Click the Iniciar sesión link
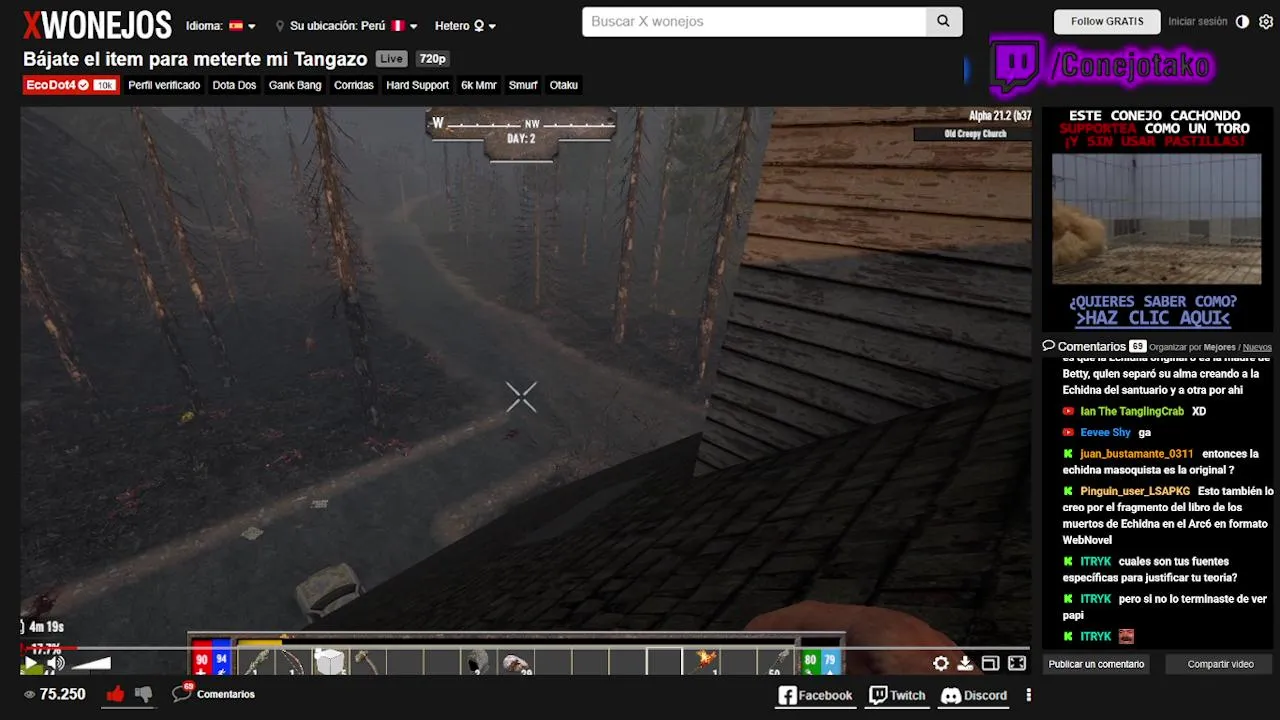The image size is (1280, 720). pyautogui.click(x=1197, y=21)
